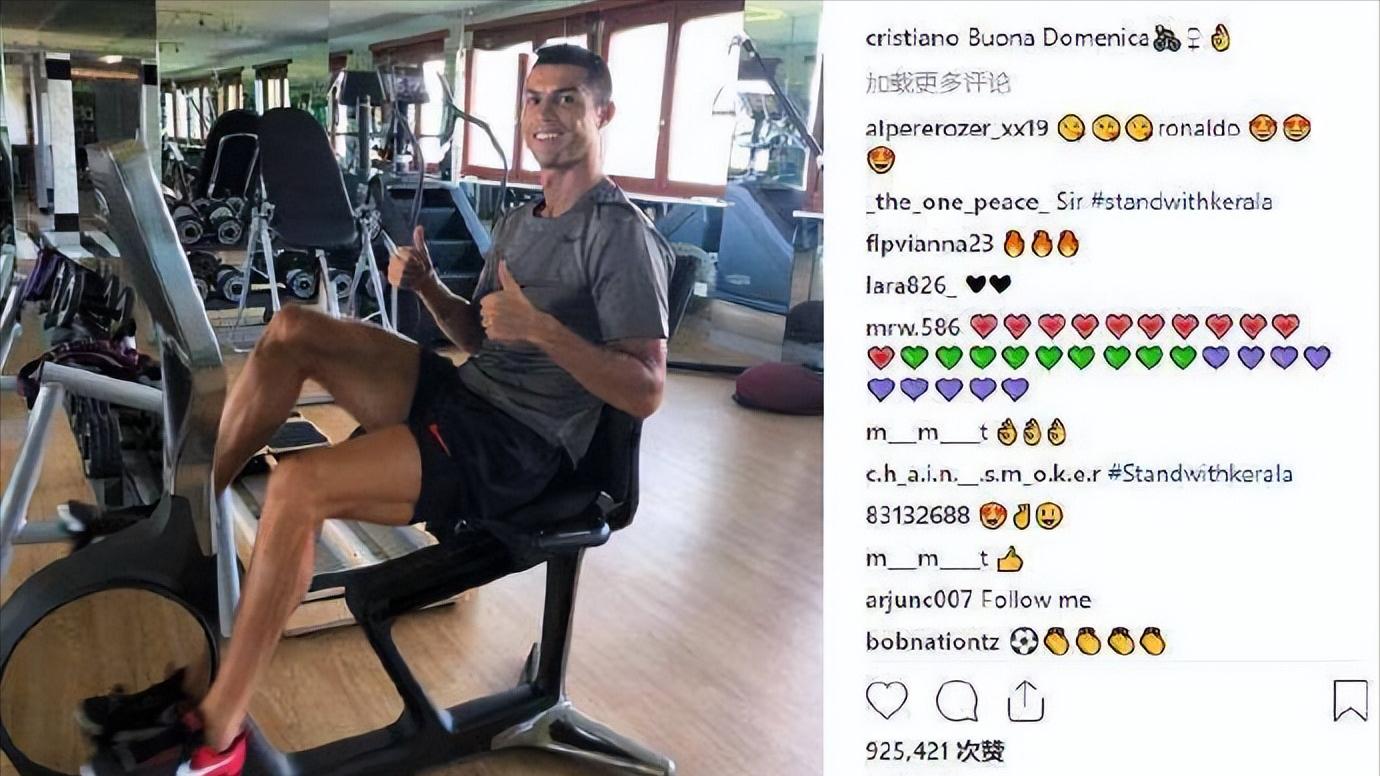Click the #standwithkerala hashtag by _the_one_peace_

(x=1181, y=202)
